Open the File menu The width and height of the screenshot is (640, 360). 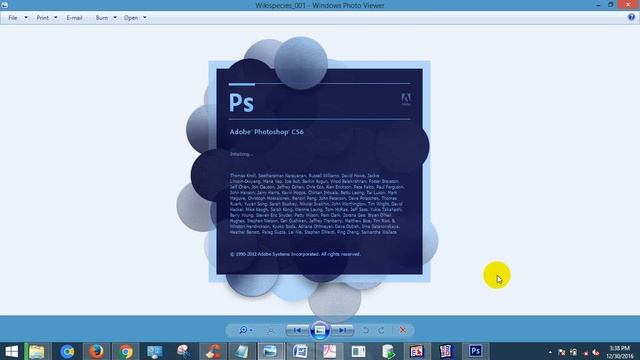coord(13,18)
